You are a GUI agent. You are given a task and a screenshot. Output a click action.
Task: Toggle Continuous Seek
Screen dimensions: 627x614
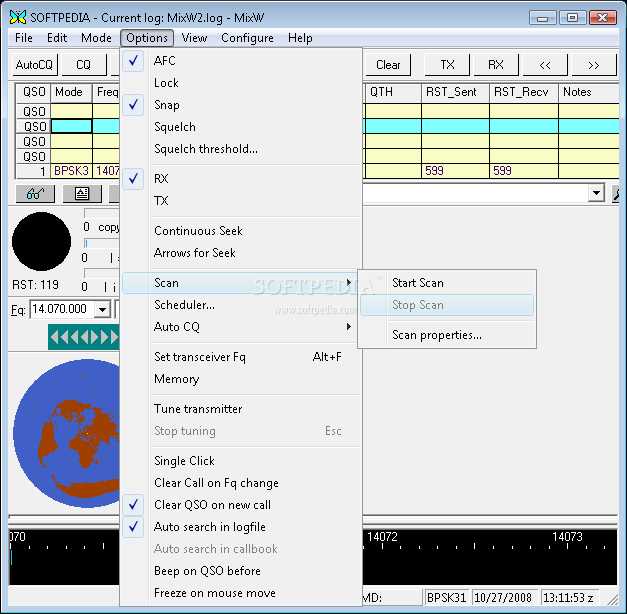241,231
